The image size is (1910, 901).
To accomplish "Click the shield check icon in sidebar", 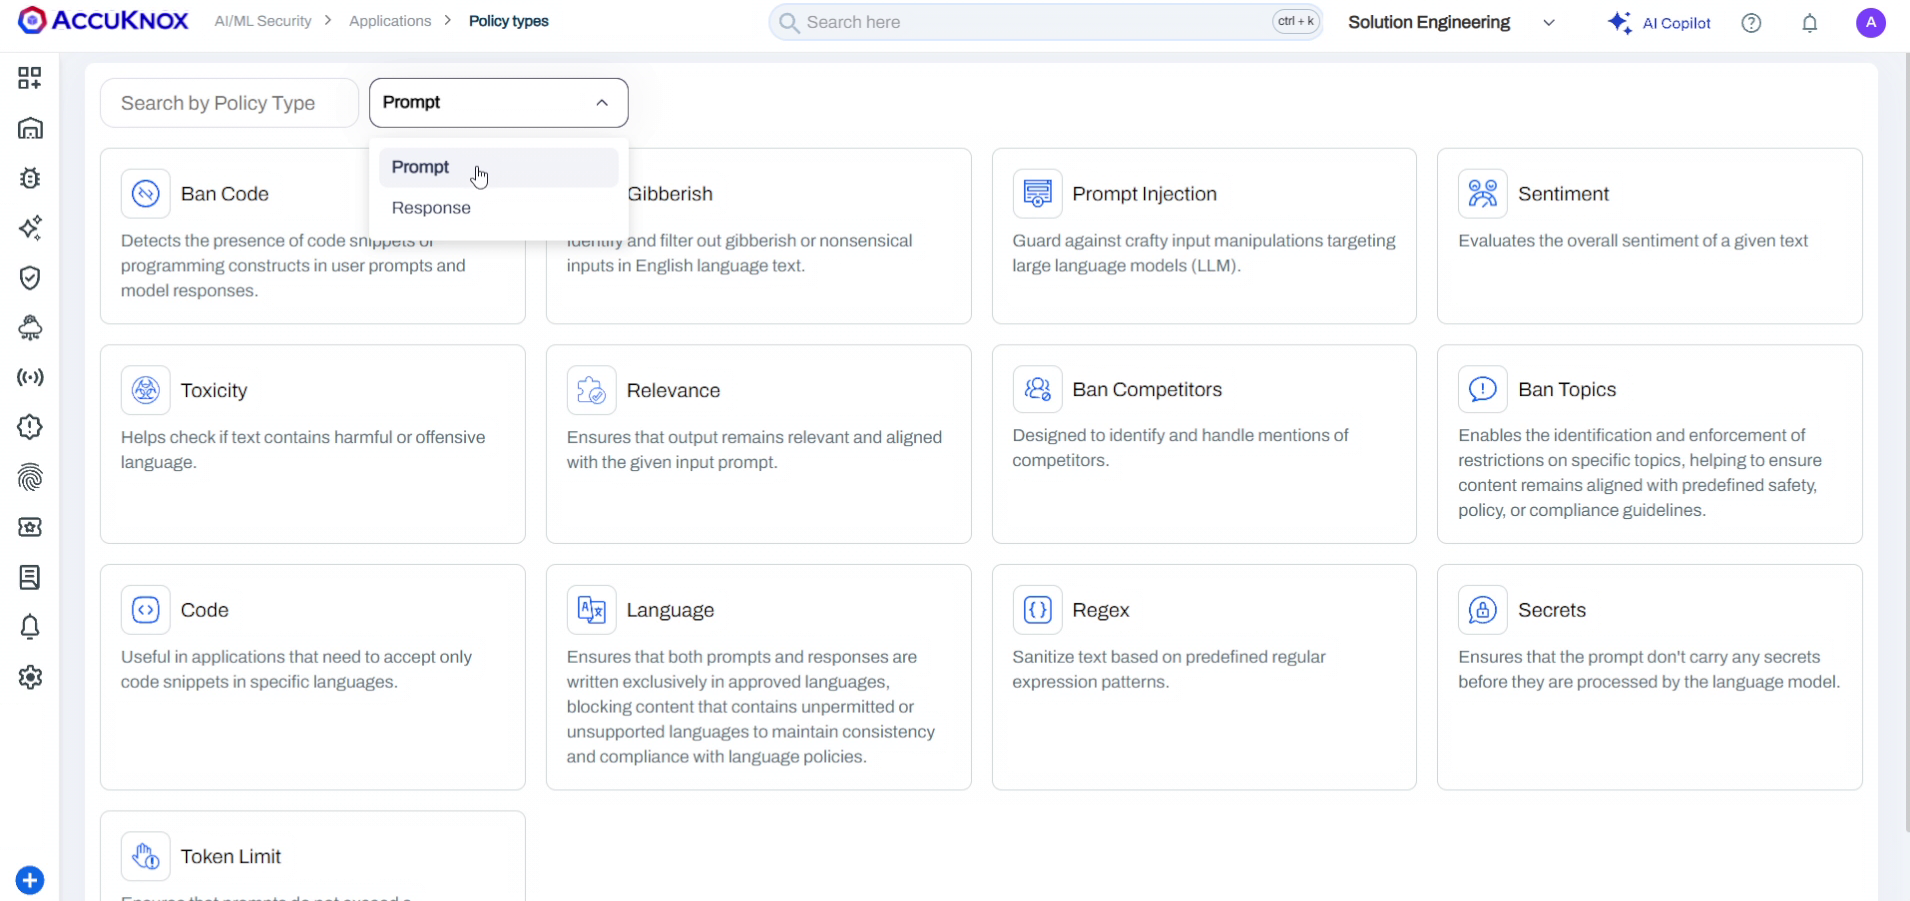I will (x=30, y=278).
